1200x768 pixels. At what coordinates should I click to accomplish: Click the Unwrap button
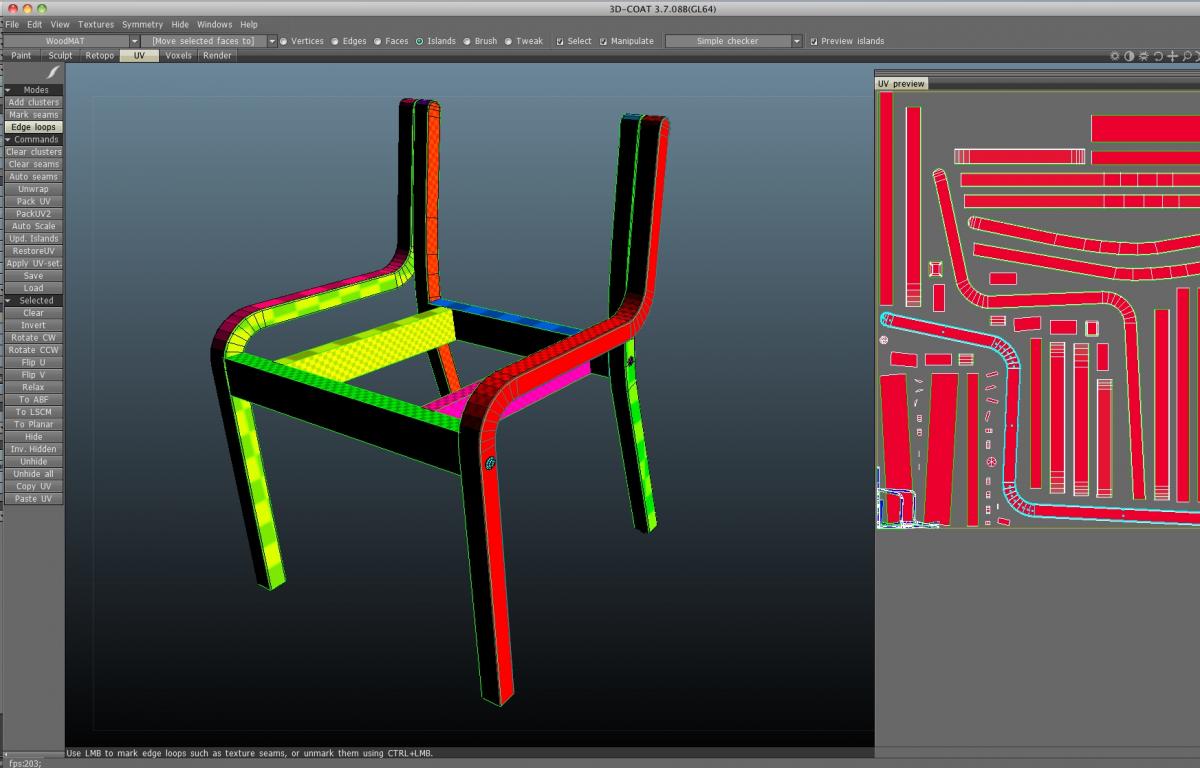click(33, 189)
